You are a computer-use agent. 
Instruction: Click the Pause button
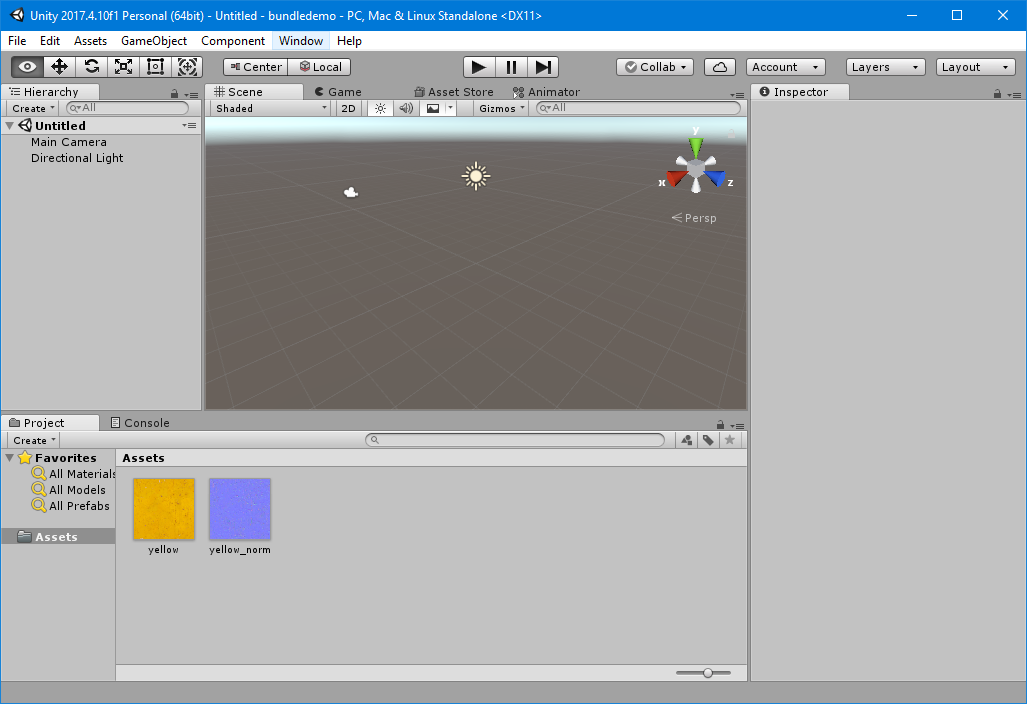click(511, 67)
